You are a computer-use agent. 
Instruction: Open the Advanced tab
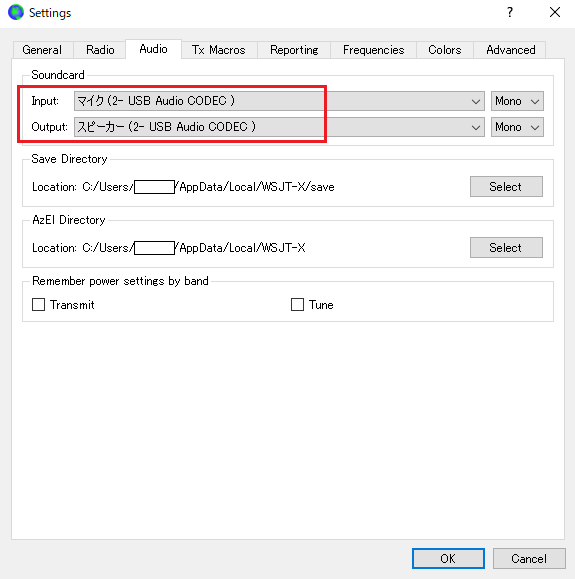coord(510,50)
